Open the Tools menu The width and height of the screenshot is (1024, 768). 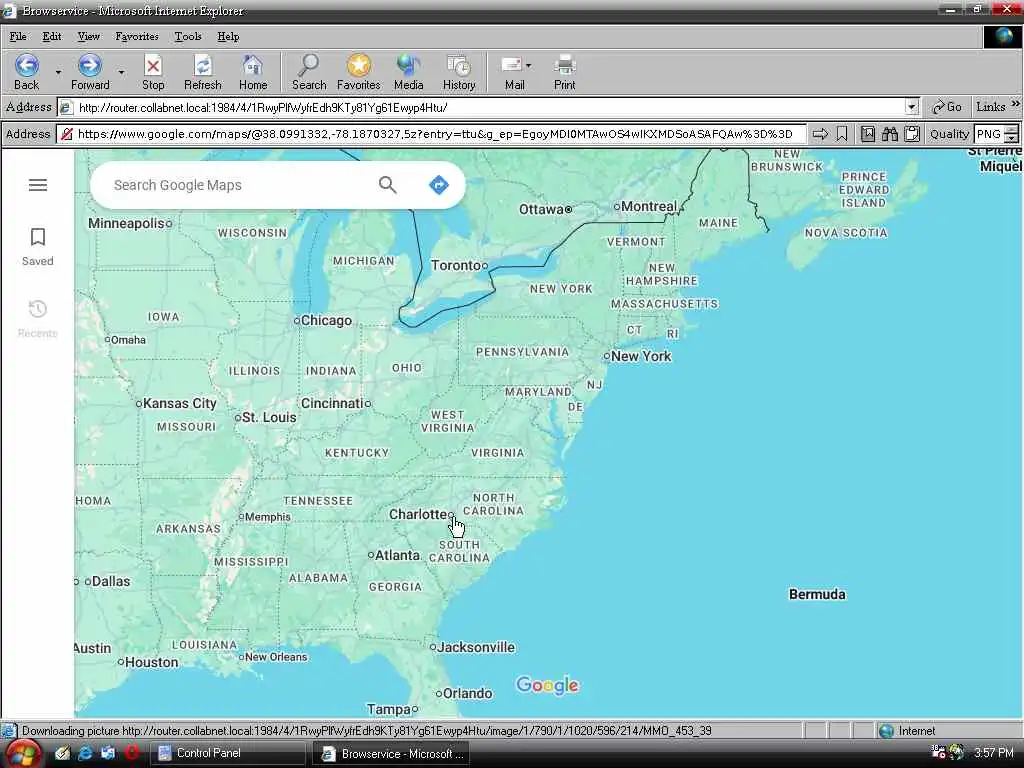[x=187, y=37]
